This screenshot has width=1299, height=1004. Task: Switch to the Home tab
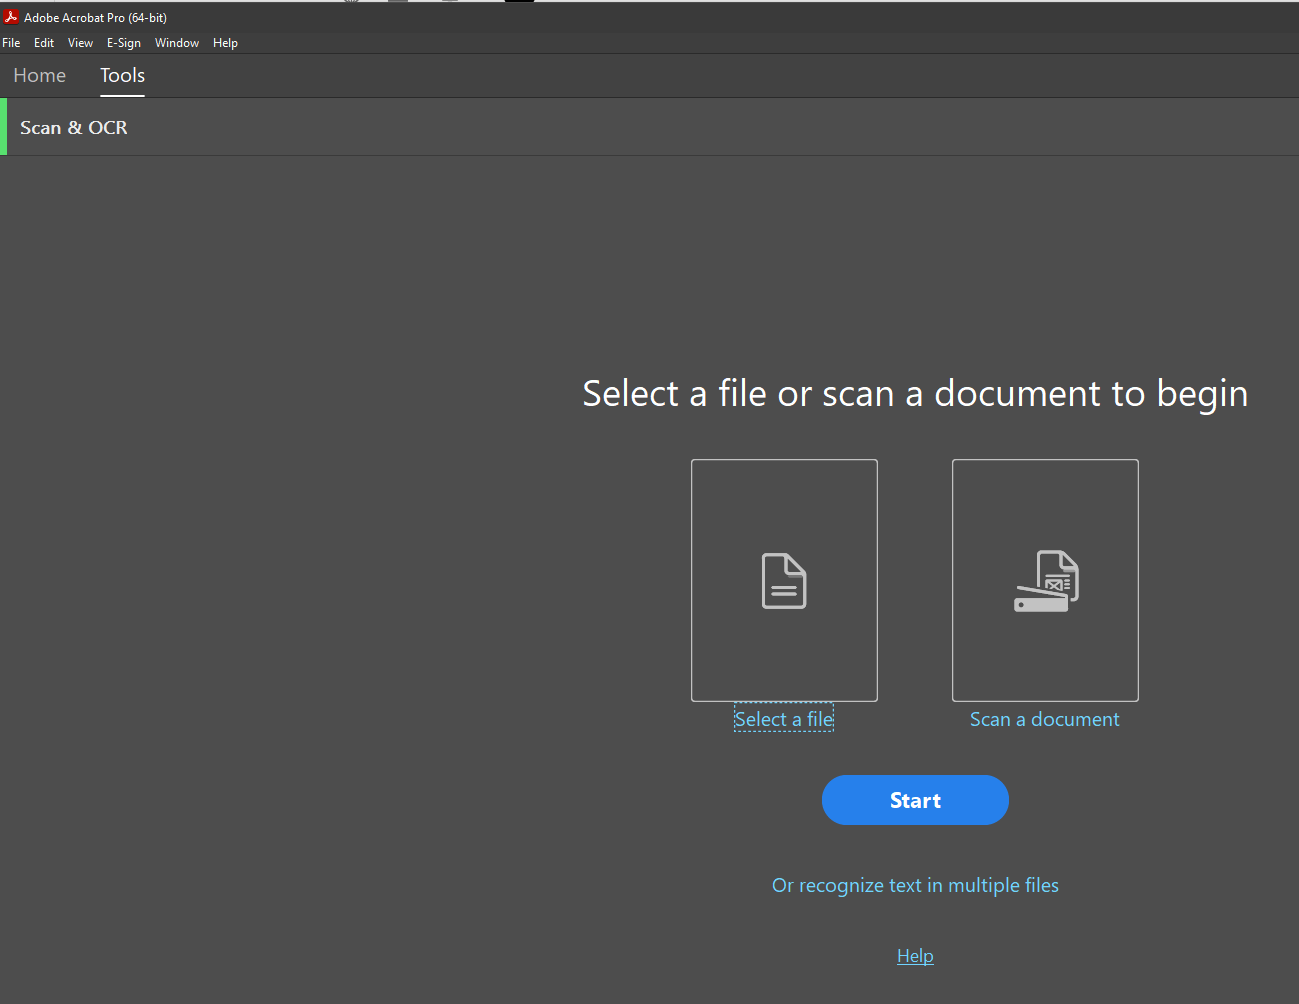(39, 75)
